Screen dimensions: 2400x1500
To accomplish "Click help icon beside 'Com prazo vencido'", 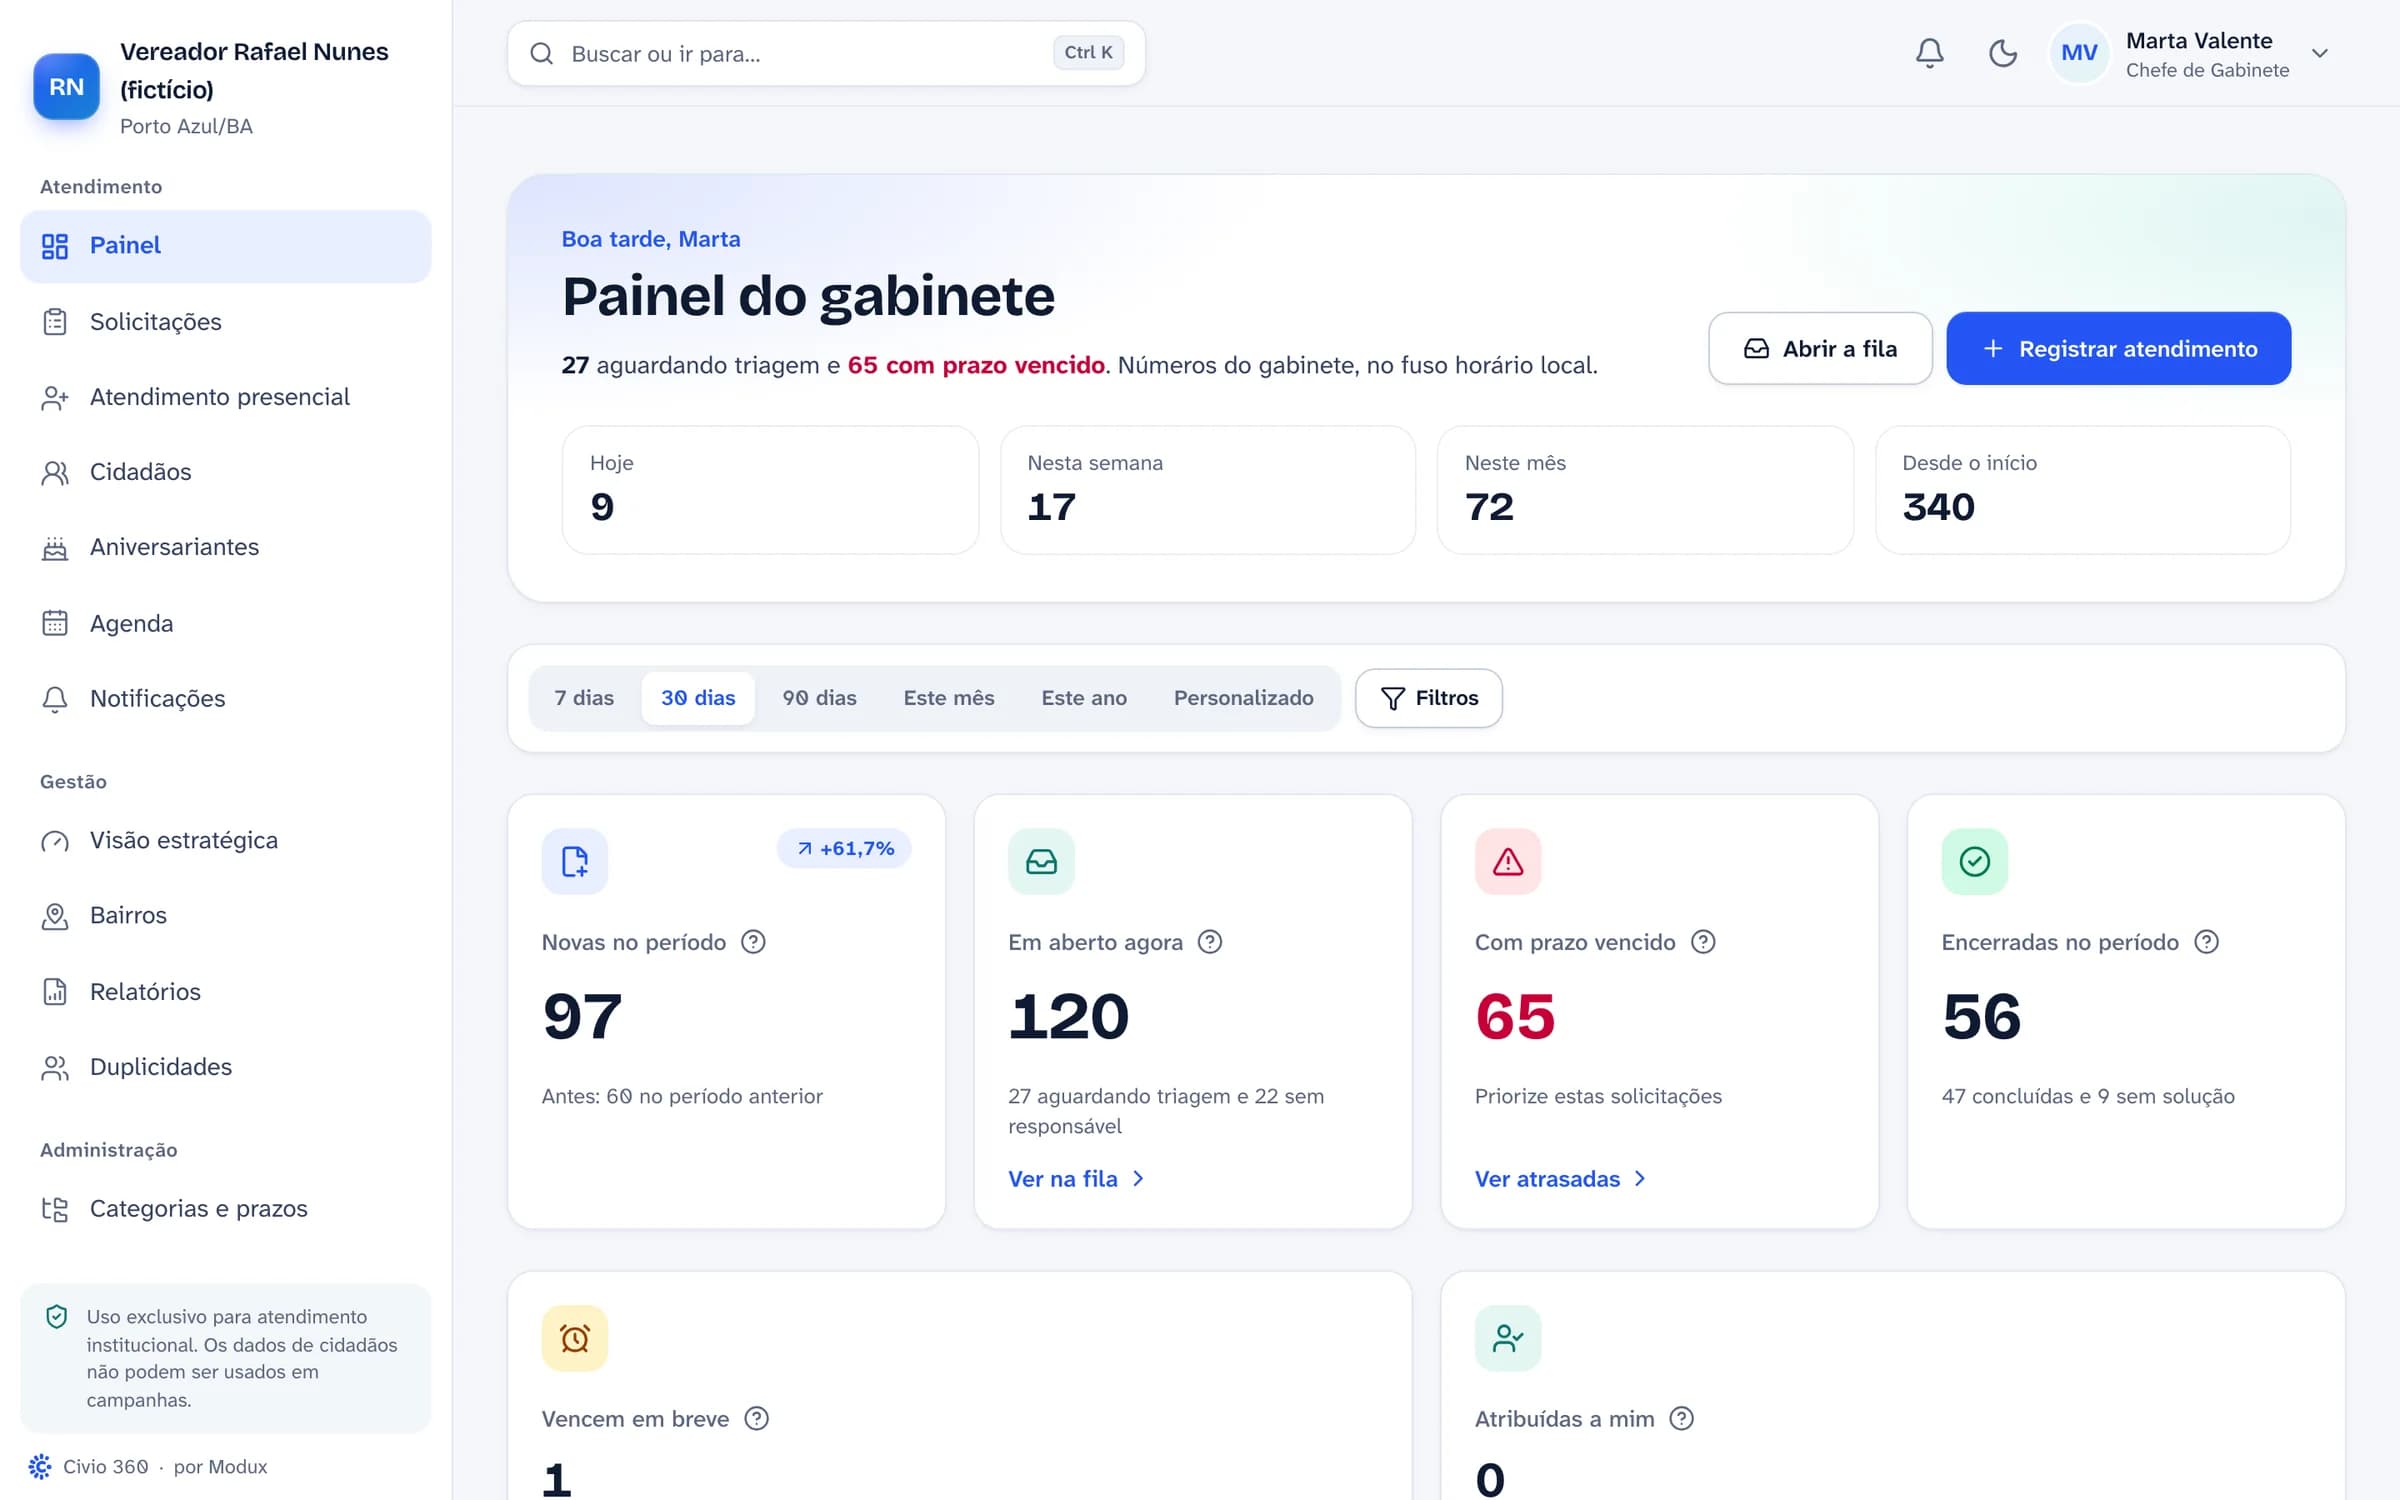I will [1703, 942].
